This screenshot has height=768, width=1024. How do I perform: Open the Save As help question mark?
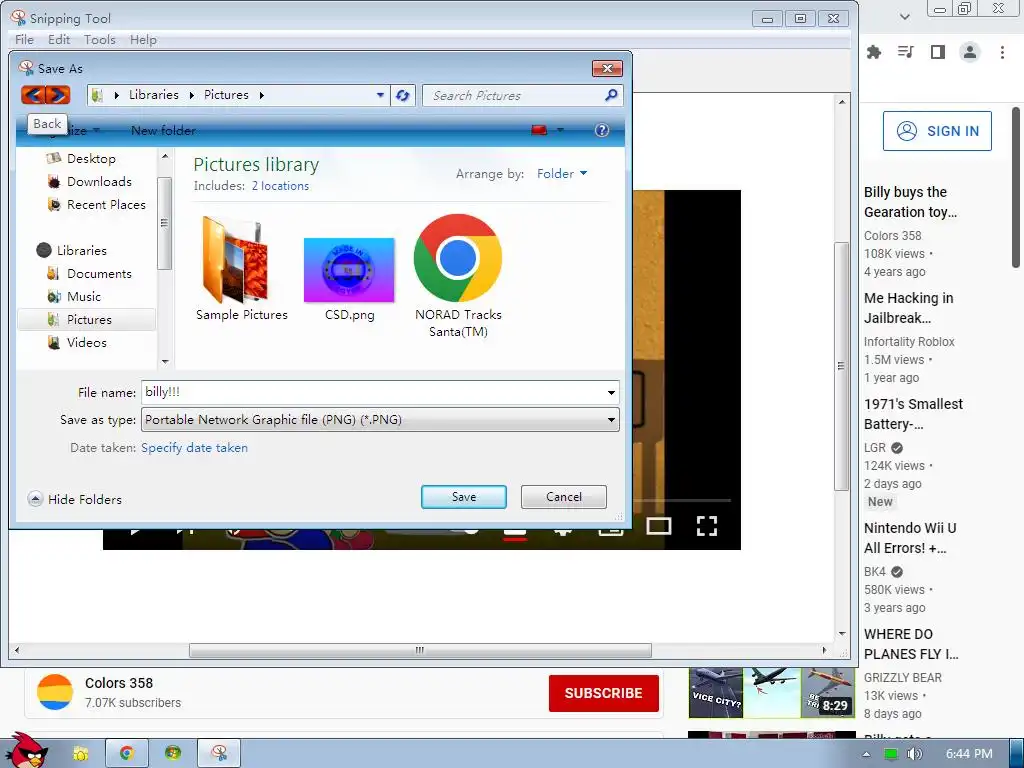(601, 130)
